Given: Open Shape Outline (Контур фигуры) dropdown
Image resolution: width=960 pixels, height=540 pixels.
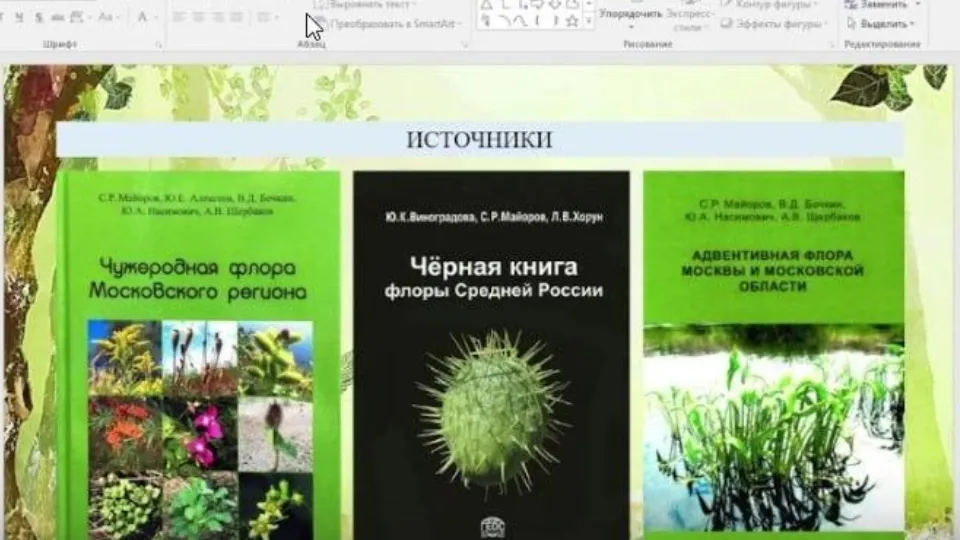Looking at the screenshot, I should [x=770, y=4].
